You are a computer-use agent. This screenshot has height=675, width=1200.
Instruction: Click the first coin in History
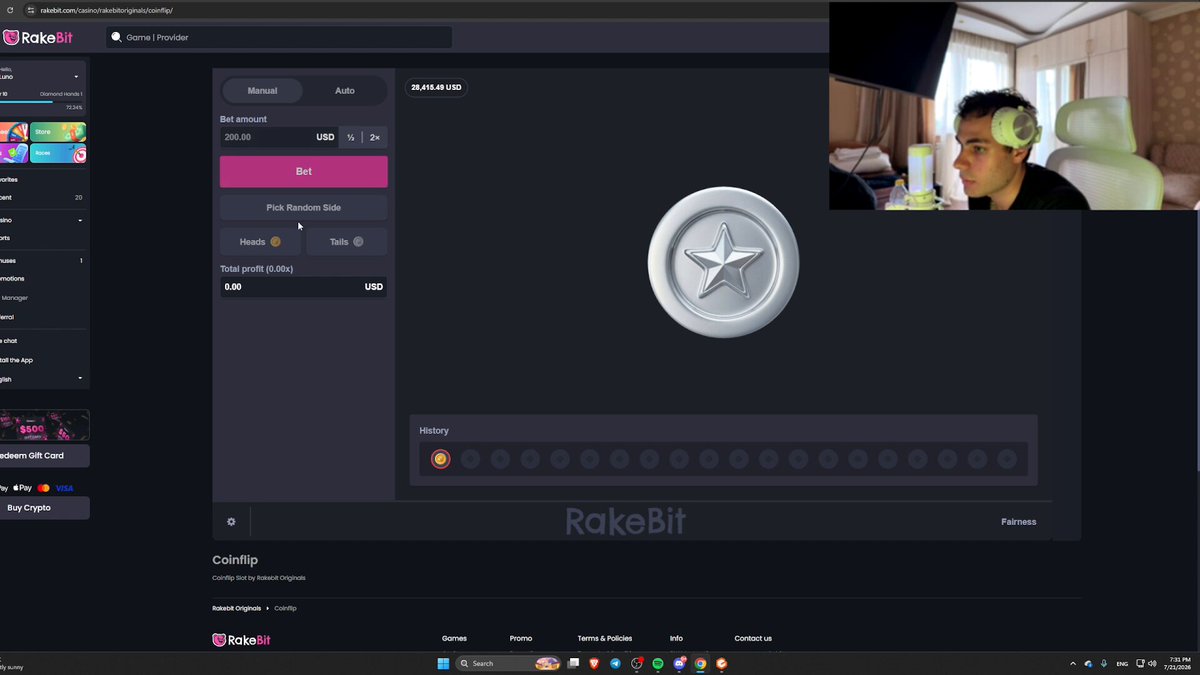(x=440, y=459)
